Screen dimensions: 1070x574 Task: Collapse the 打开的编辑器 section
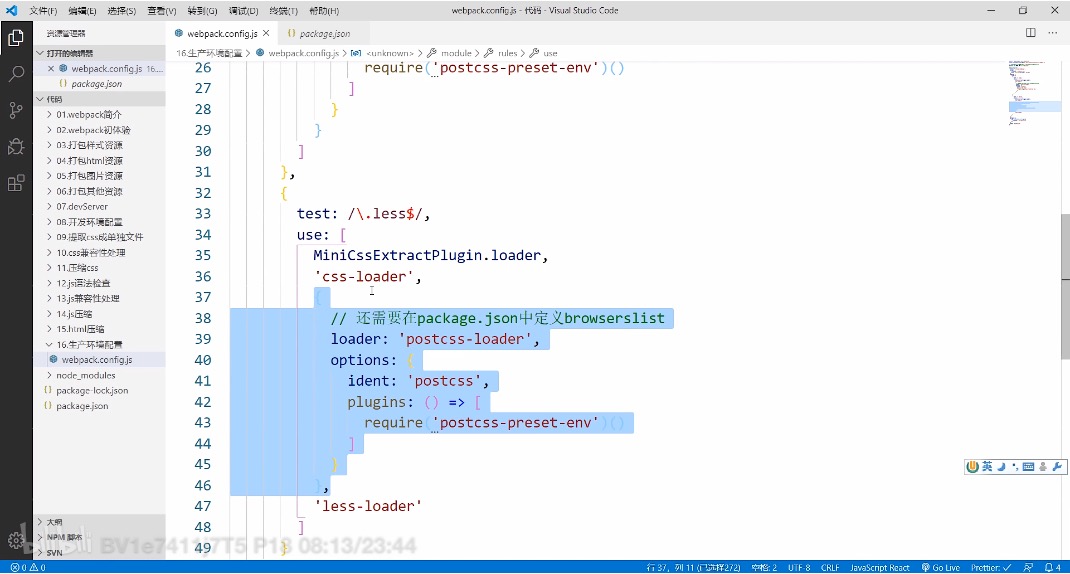pyautogui.click(x=100, y=53)
